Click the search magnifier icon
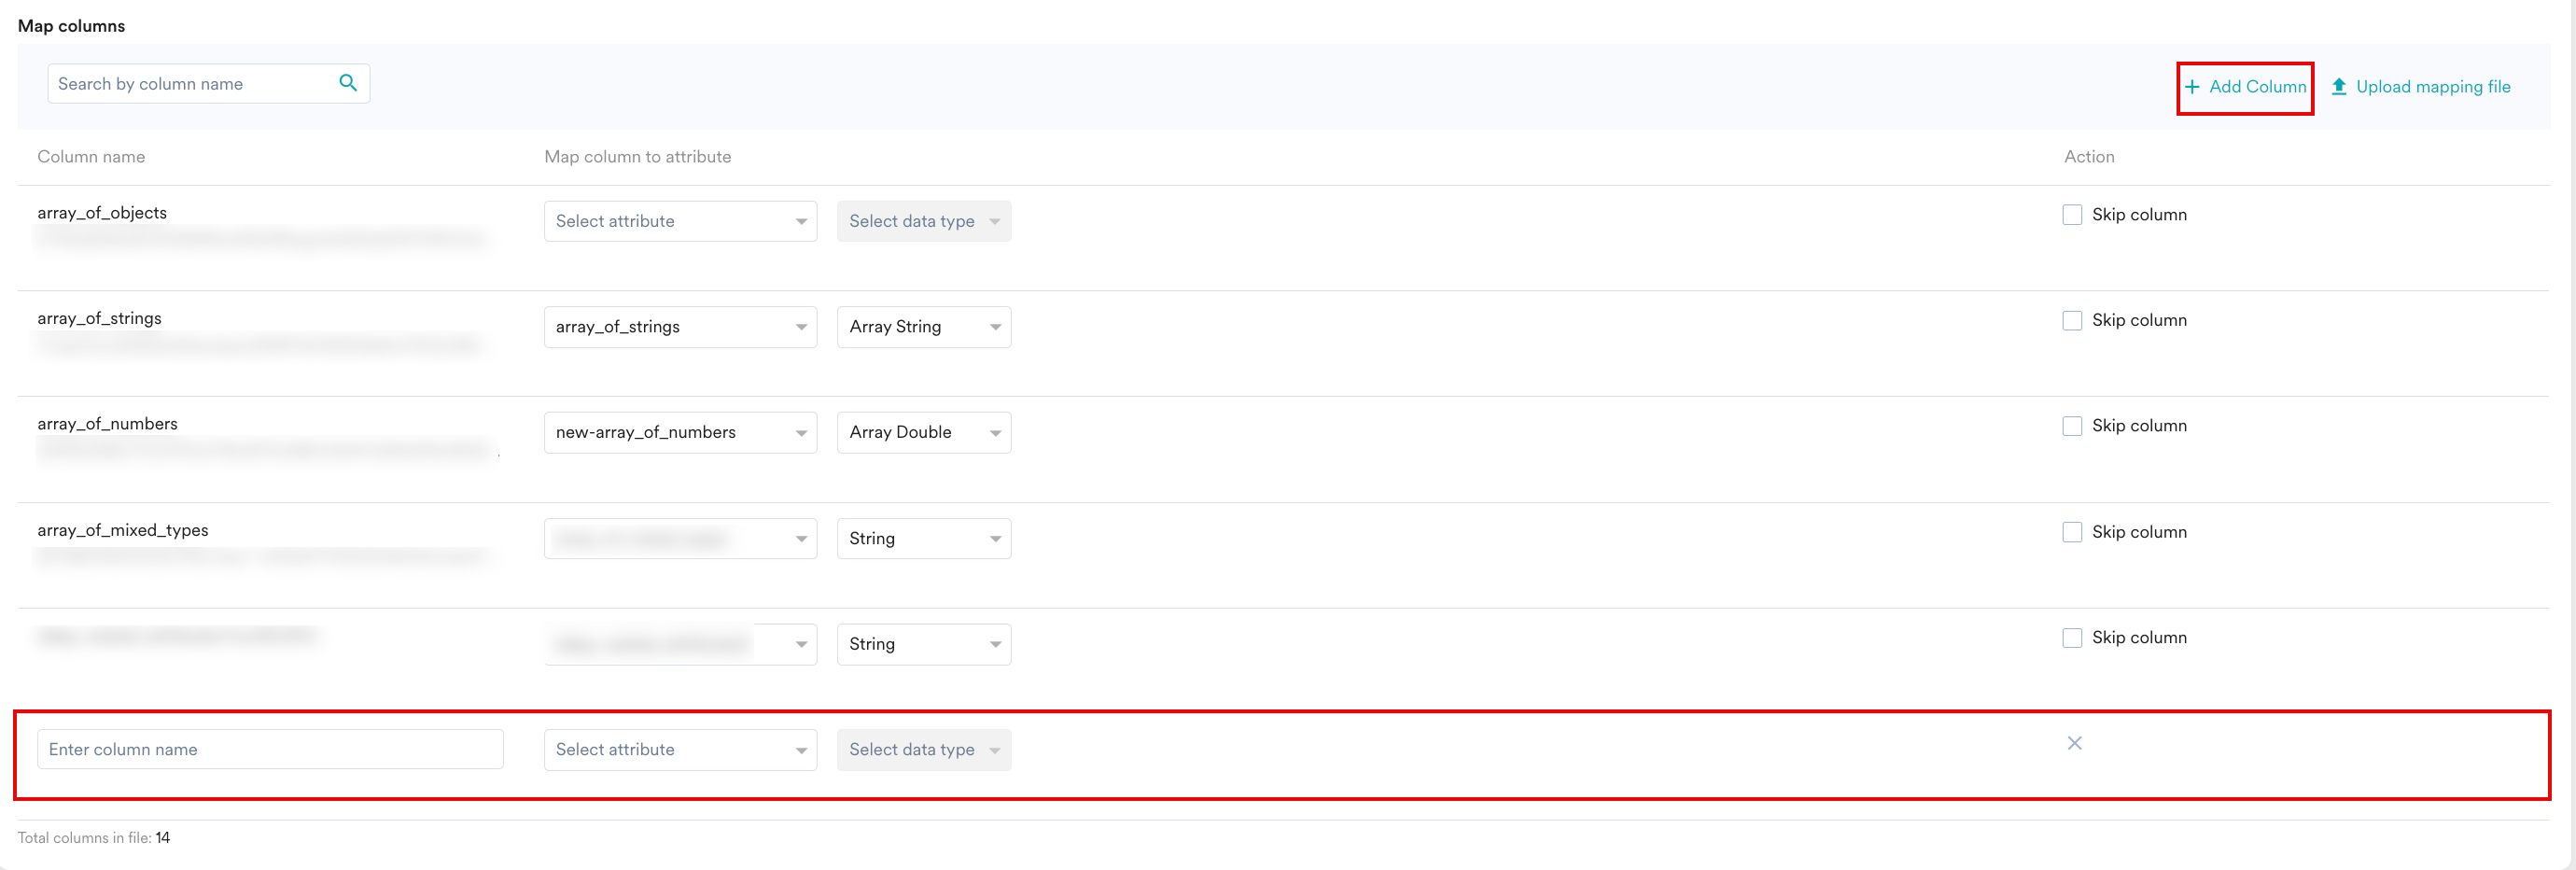This screenshot has width=2576, height=870. [x=347, y=83]
